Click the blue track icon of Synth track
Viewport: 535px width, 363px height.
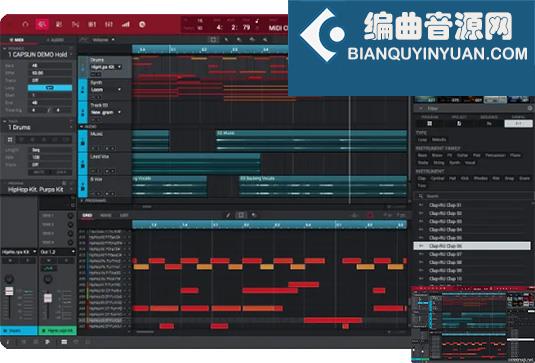pos(83,90)
